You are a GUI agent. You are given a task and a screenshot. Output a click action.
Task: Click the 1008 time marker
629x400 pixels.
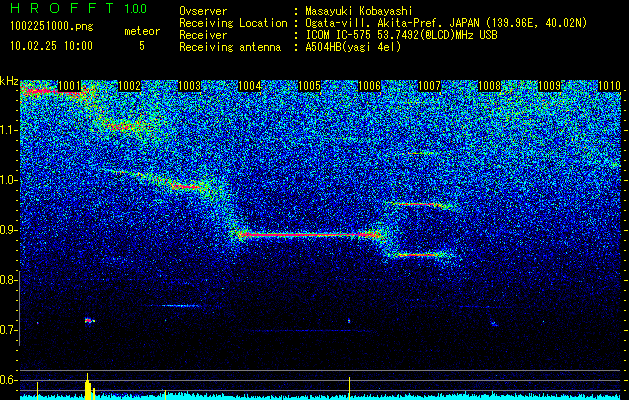[x=490, y=86]
